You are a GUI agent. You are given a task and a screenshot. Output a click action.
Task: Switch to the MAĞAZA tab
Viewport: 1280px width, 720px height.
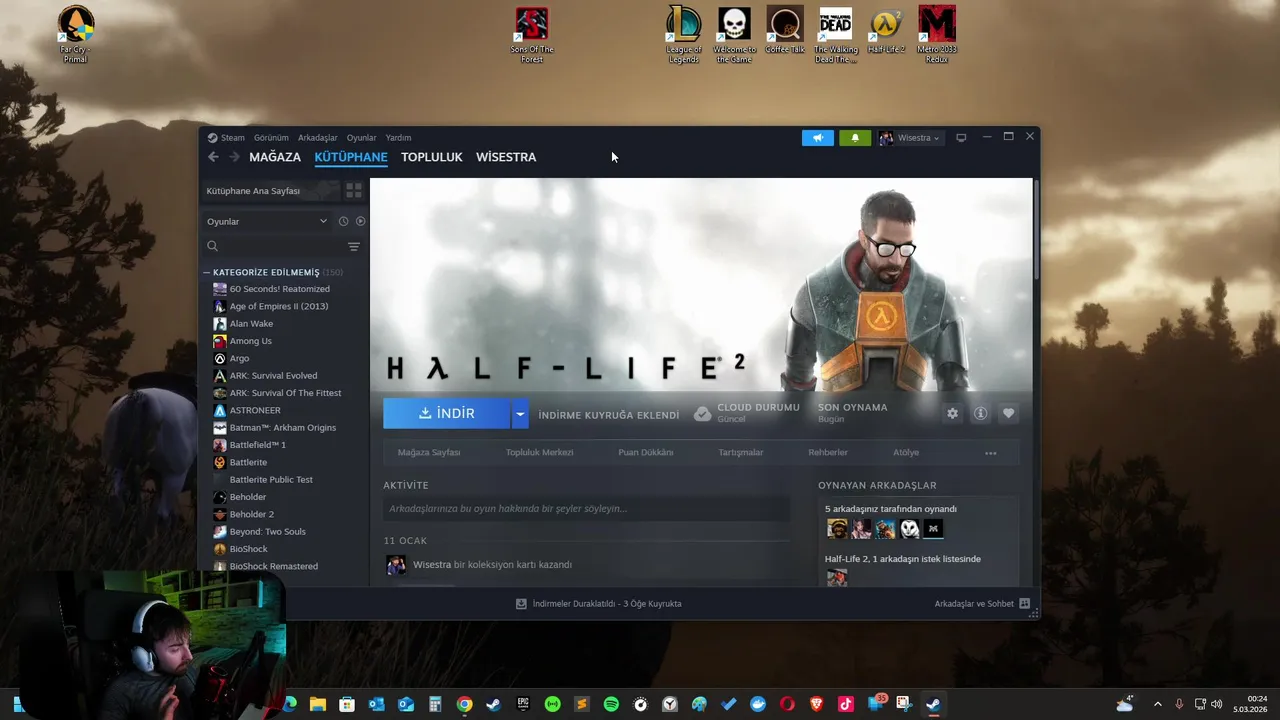[275, 157]
